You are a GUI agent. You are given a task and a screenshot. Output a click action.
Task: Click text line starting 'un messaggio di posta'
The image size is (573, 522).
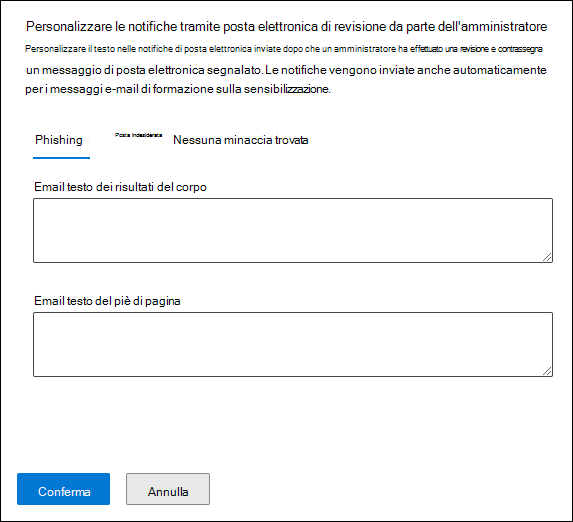pyautogui.click(x=286, y=70)
